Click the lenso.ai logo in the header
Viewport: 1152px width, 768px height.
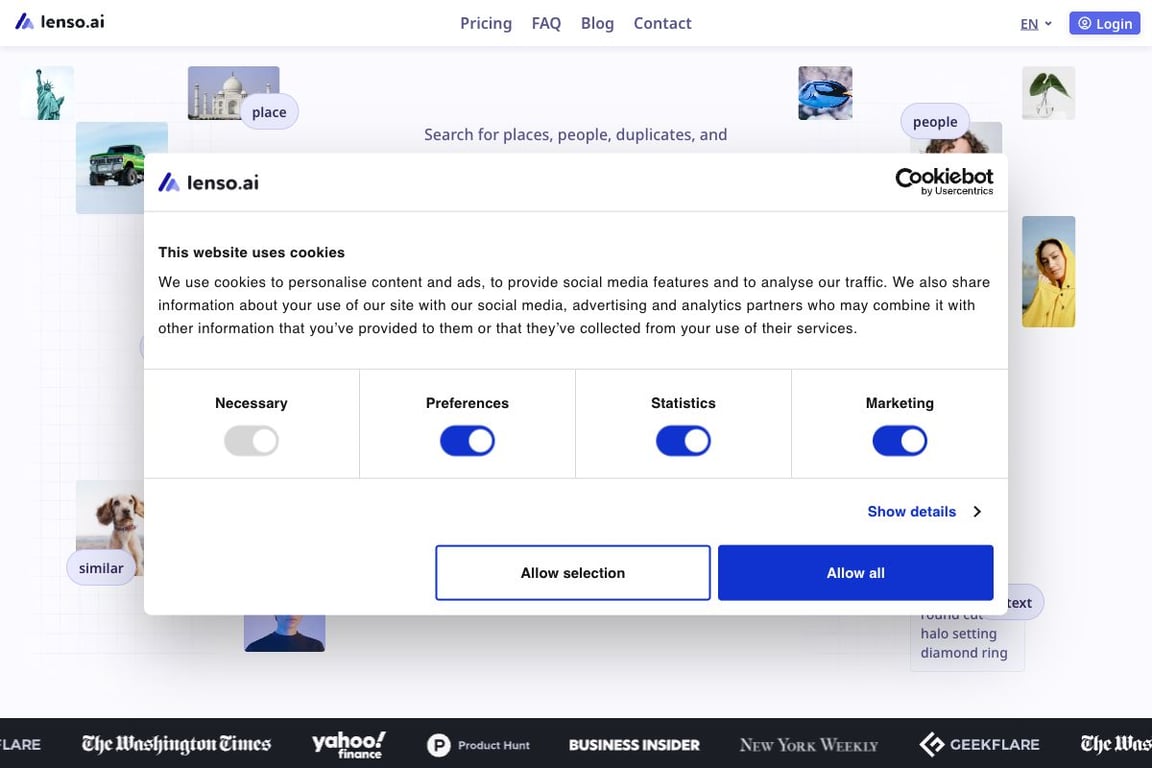pyautogui.click(x=60, y=22)
